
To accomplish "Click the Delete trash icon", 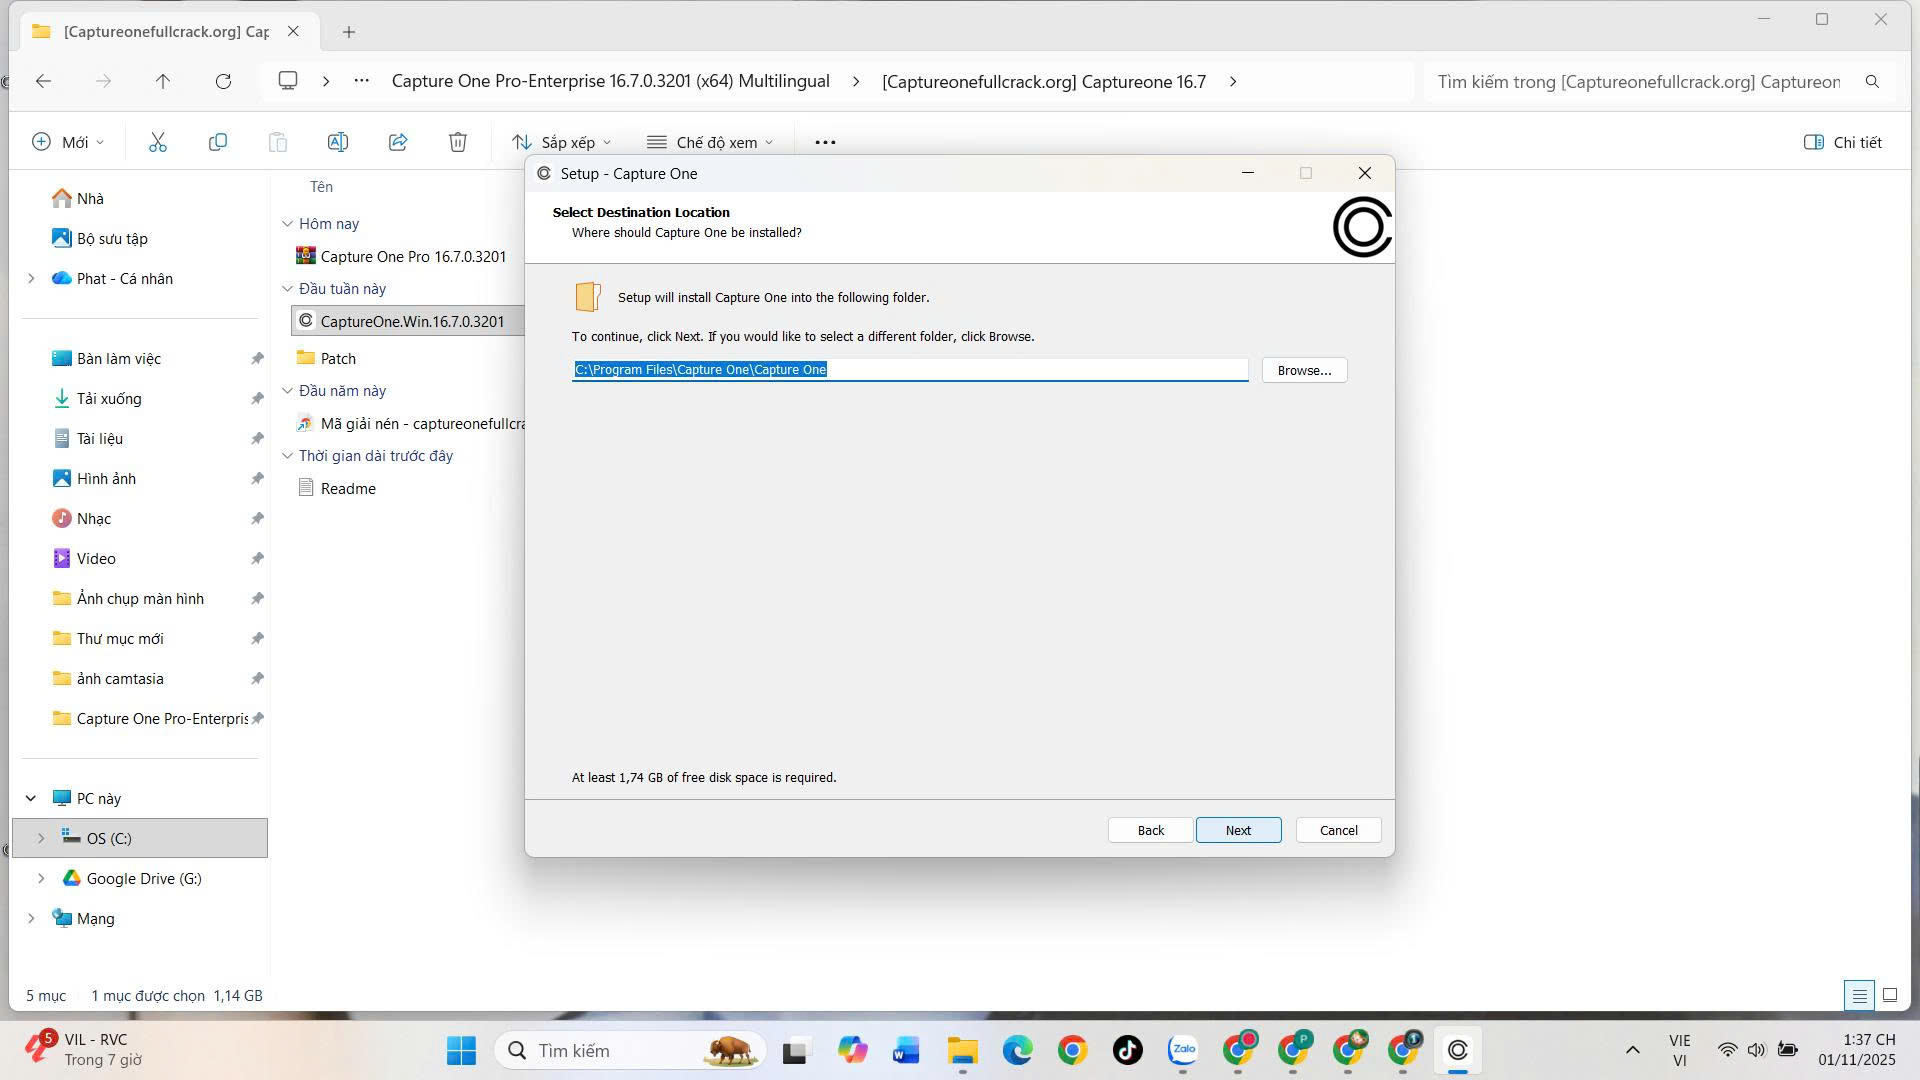I will click(458, 142).
